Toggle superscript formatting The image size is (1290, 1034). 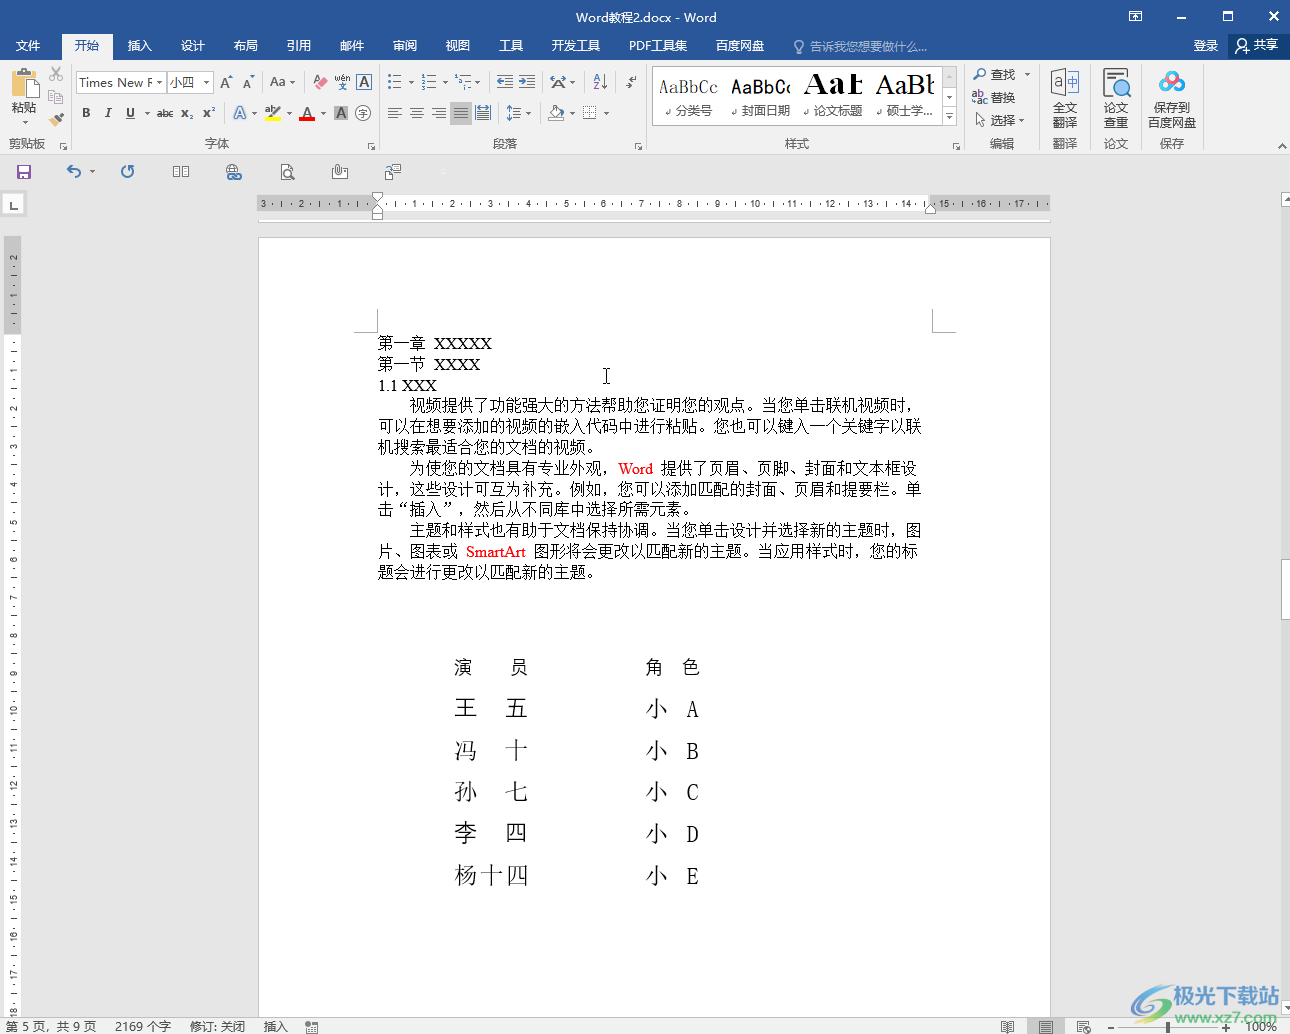click(208, 113)
